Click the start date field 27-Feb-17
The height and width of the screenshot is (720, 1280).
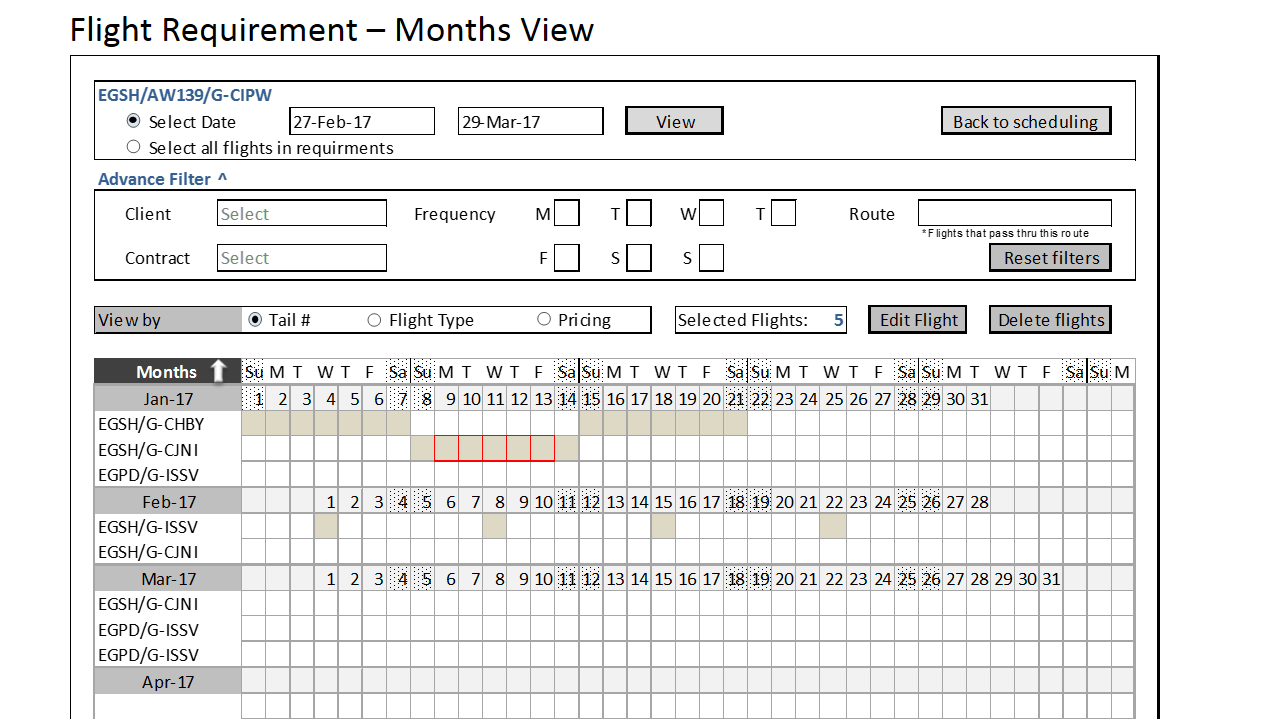362,121
